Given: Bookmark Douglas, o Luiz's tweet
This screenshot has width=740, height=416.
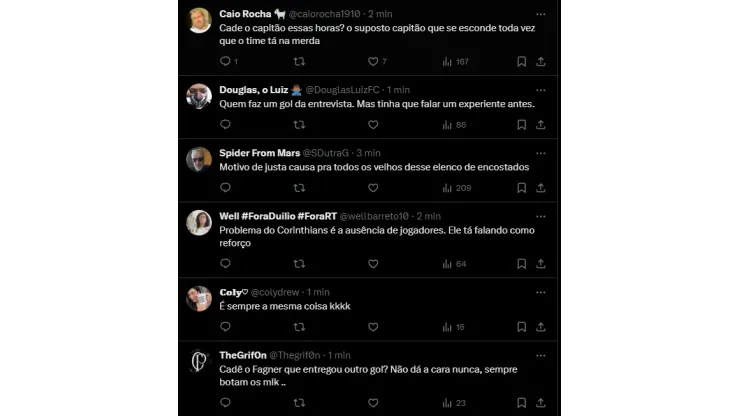Looking at the screenshot, I should (x=521, y=125).
